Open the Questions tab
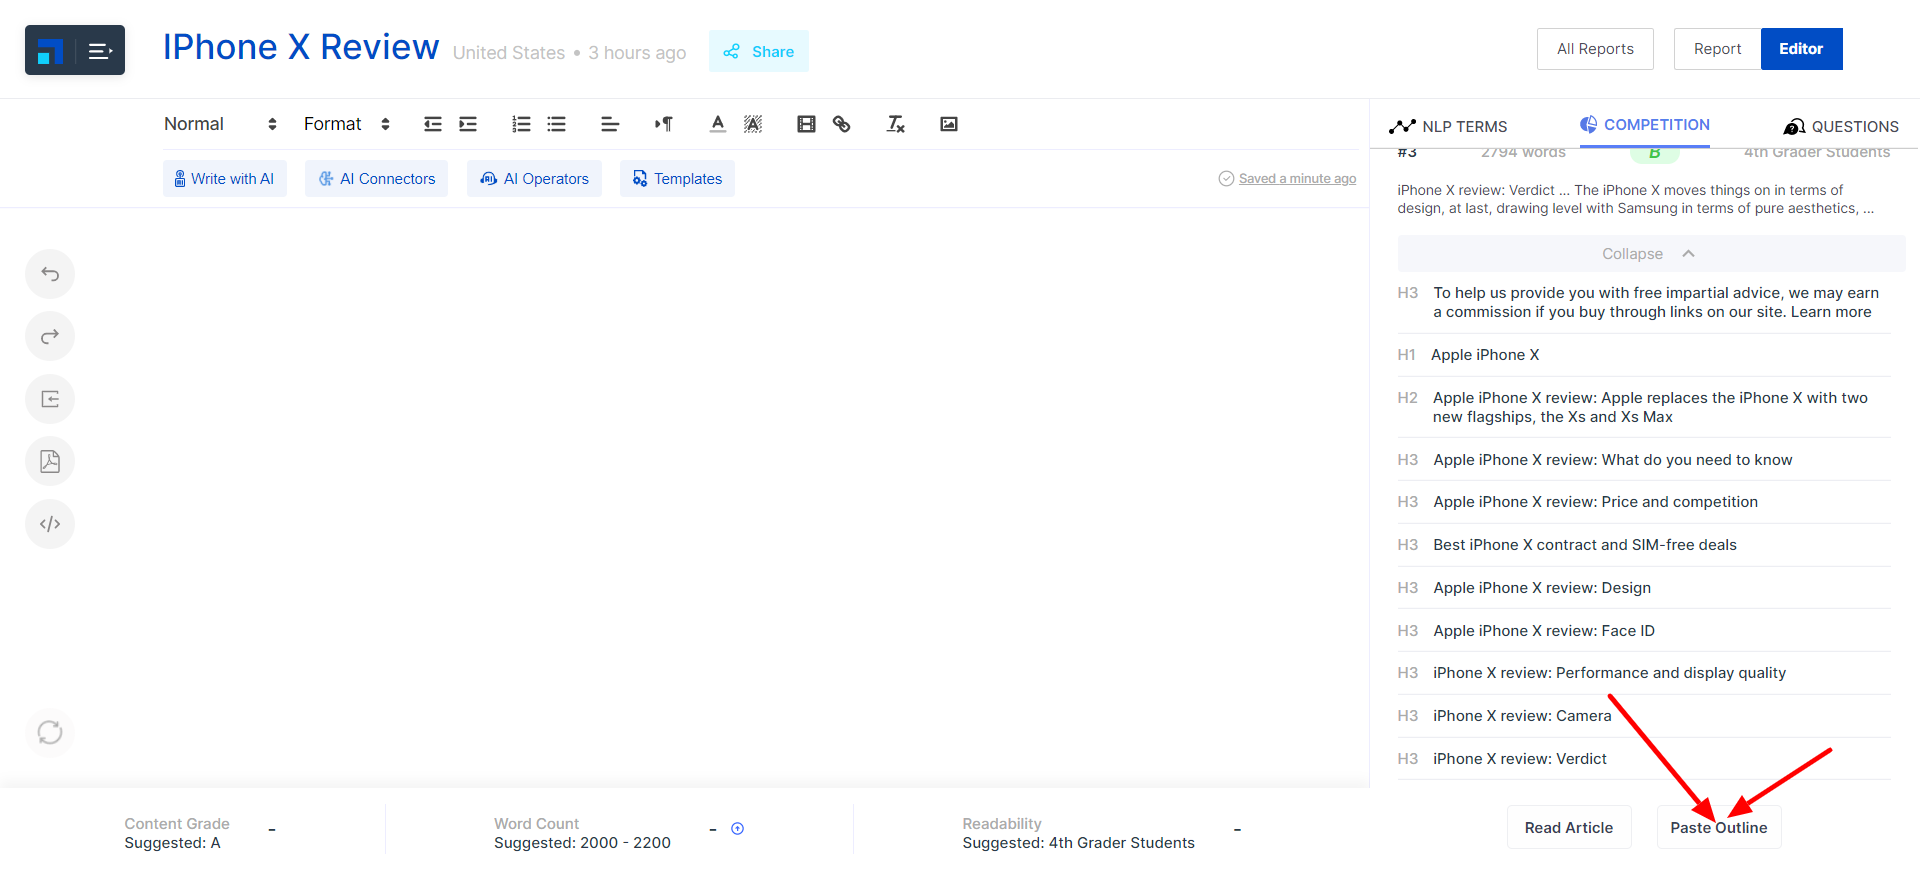The image size is (1920, 870). [x=1841, y=126]
